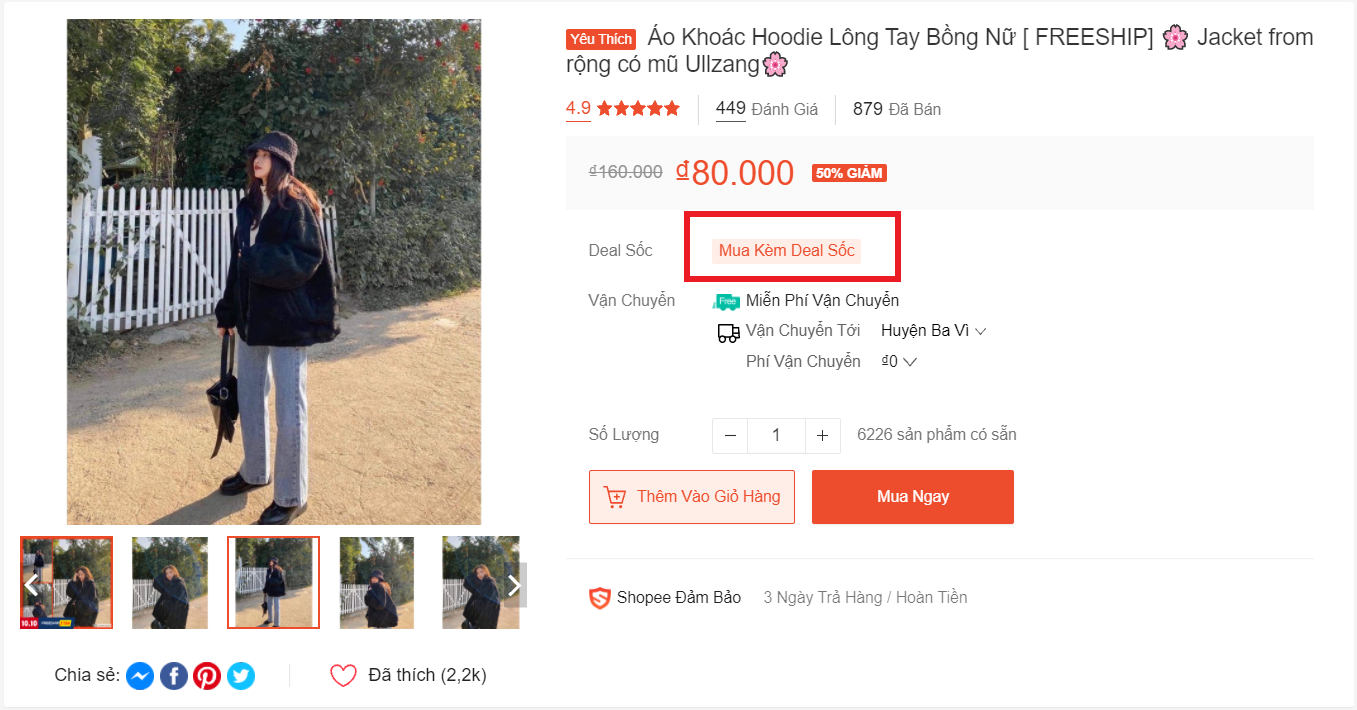1357x710 pixels.
Task: Click the heart icon to like product
Action: [343, 676]
